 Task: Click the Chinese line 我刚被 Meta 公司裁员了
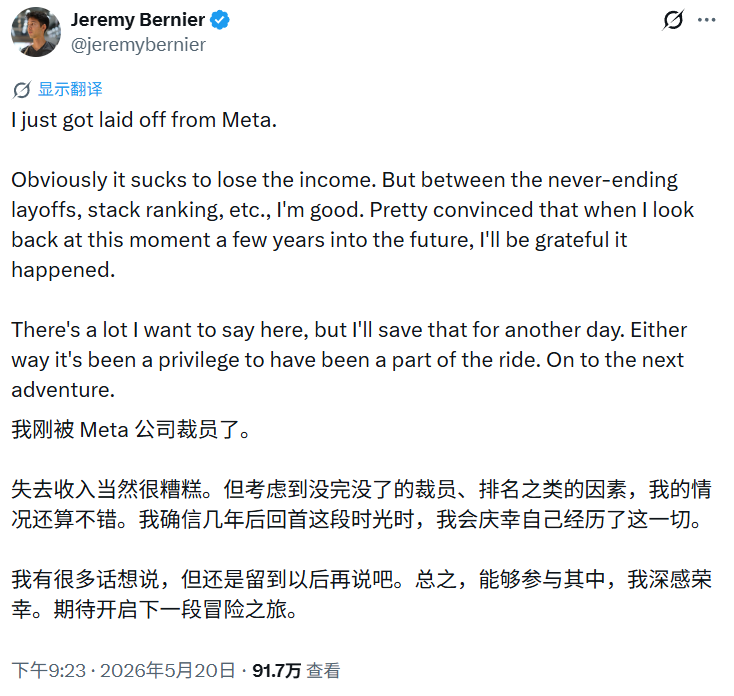tap(131, 430)
